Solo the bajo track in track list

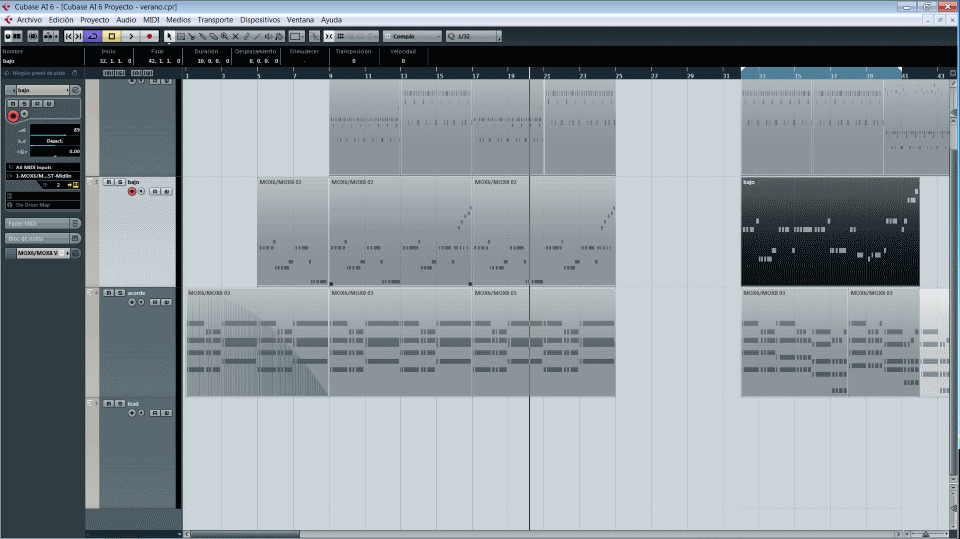(120, 182)
